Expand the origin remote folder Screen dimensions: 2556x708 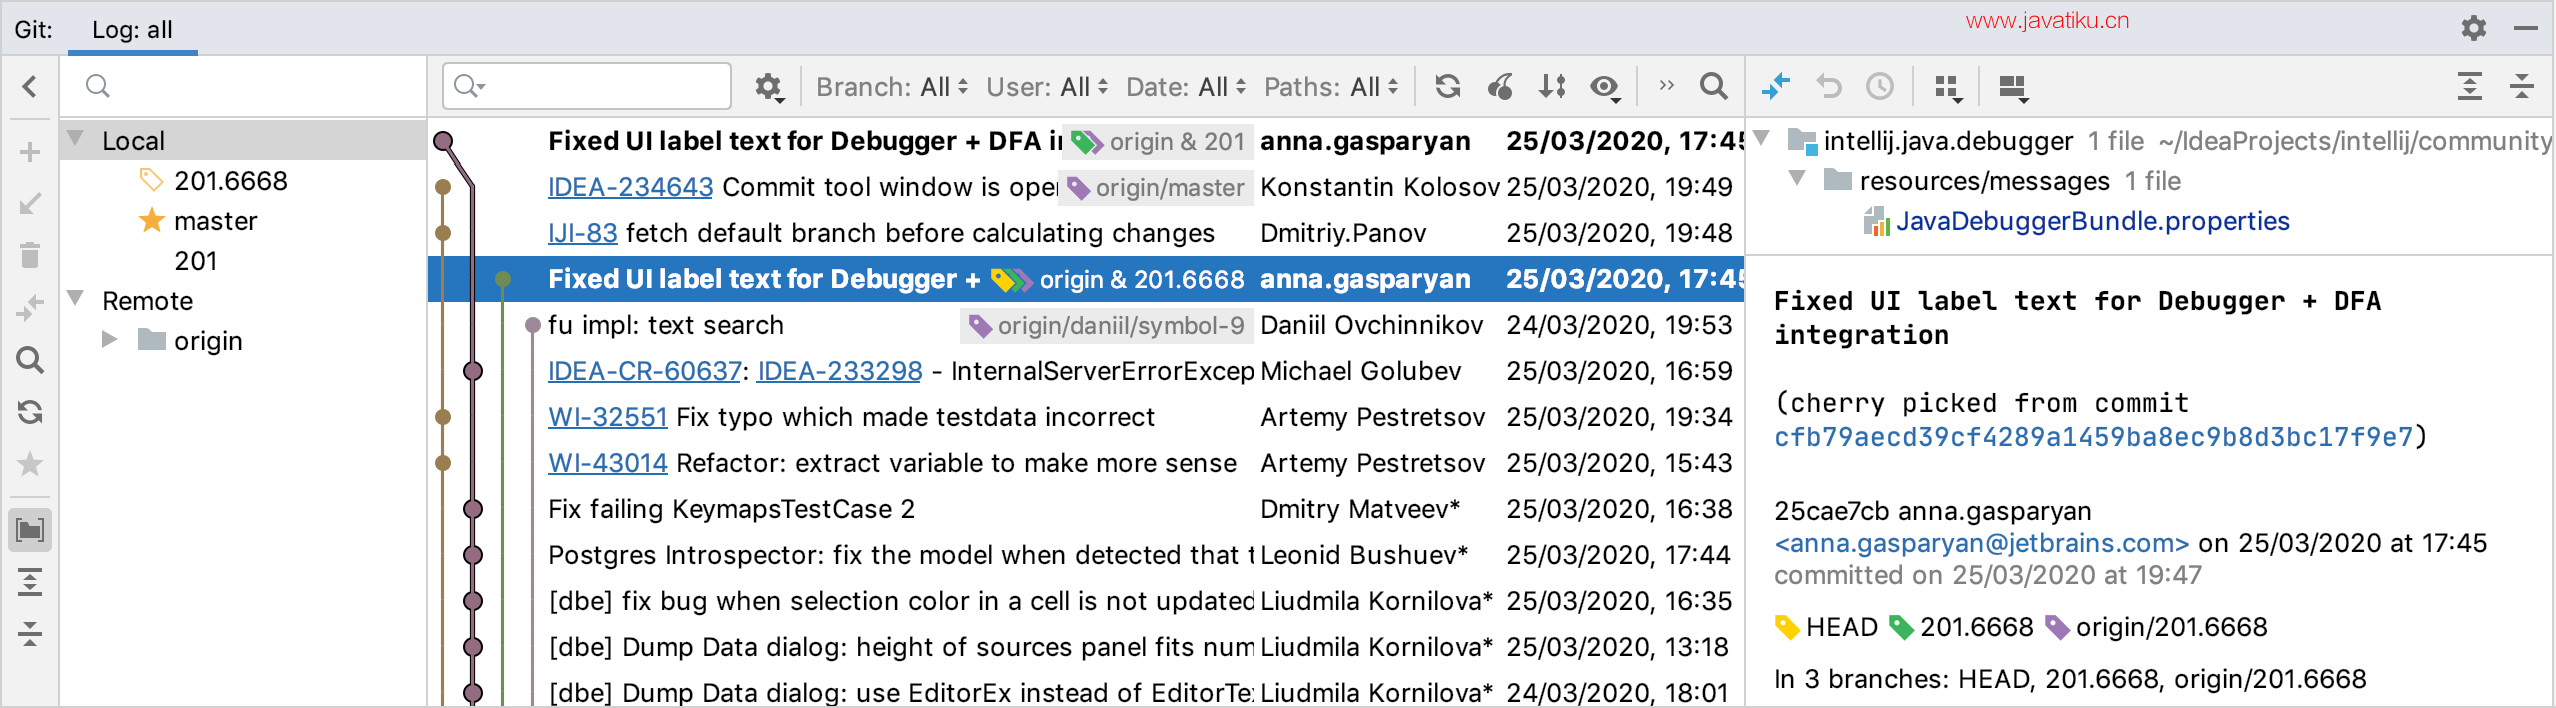coord(110,340)
